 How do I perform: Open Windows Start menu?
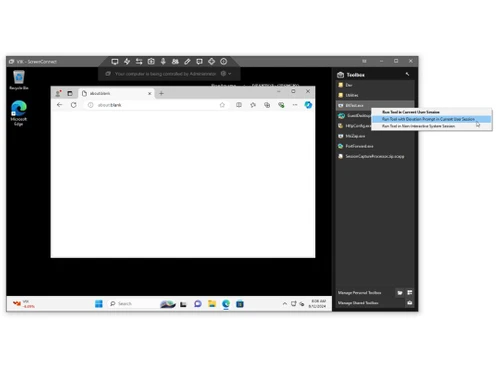click(99, 304)
